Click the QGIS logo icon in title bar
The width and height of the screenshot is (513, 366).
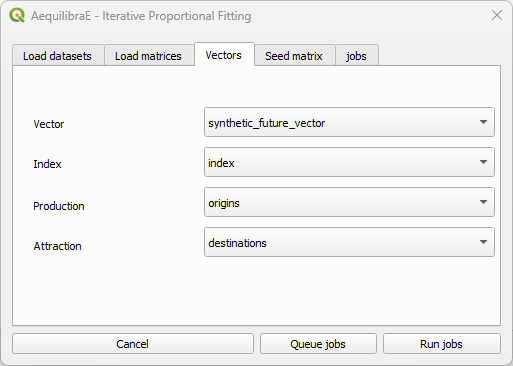pyautogui.click(x=17, y=15)
